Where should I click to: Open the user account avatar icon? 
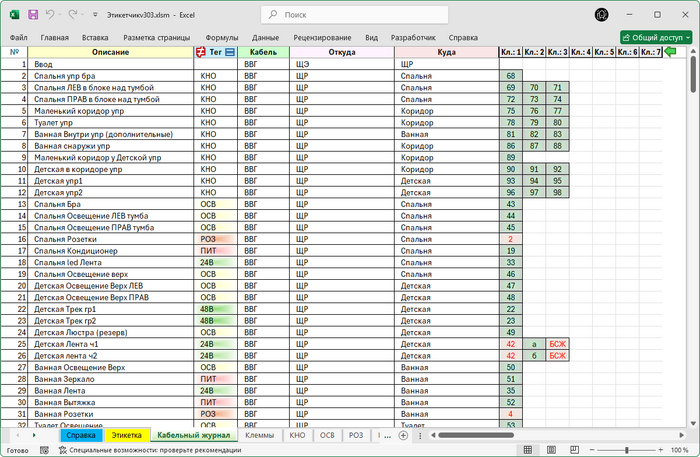[x=602, y=16]
